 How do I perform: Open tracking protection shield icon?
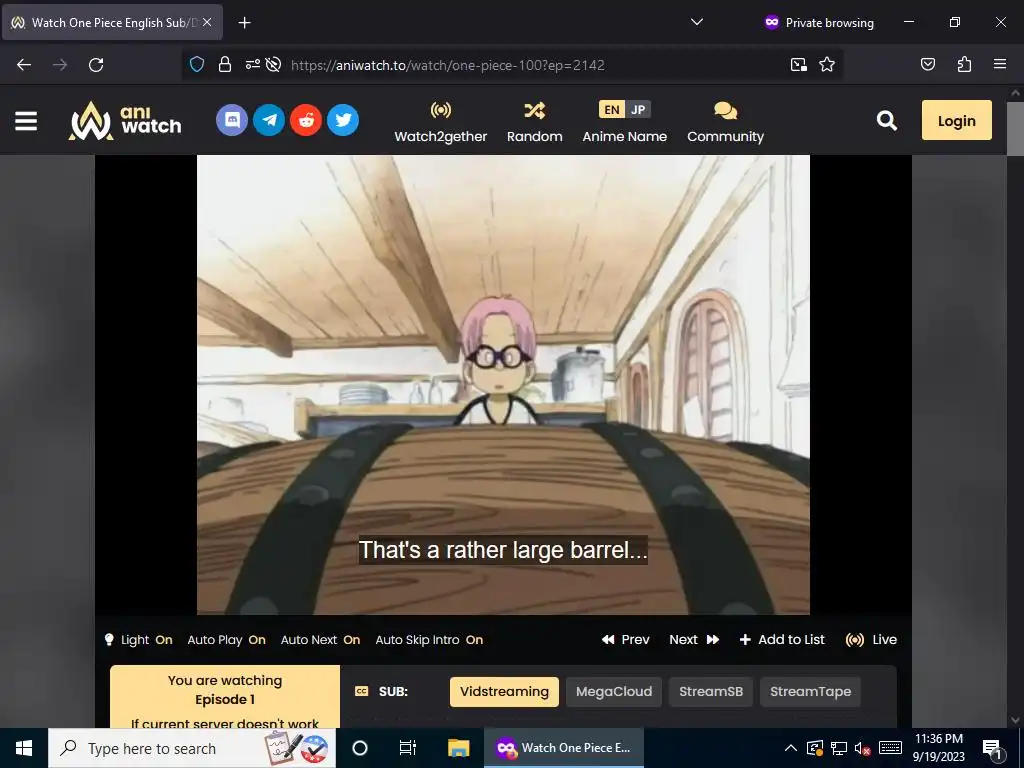pyautogui.click(x=197, y=65)
